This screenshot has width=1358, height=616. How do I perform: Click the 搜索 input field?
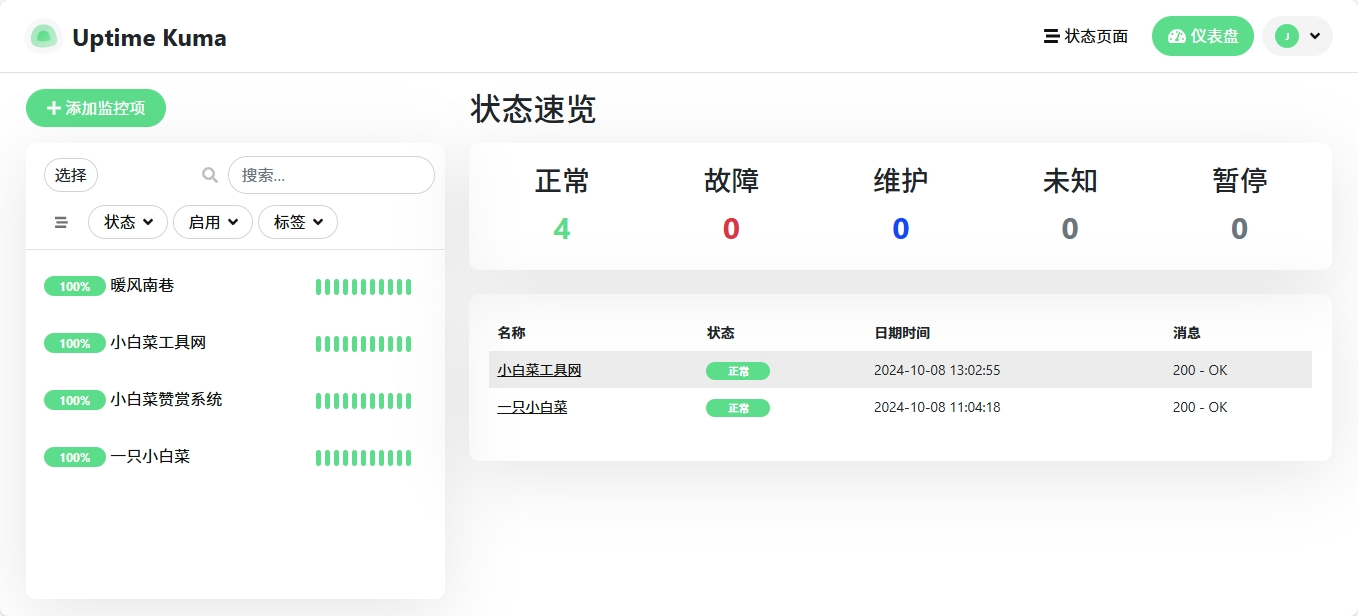point(331,175)
